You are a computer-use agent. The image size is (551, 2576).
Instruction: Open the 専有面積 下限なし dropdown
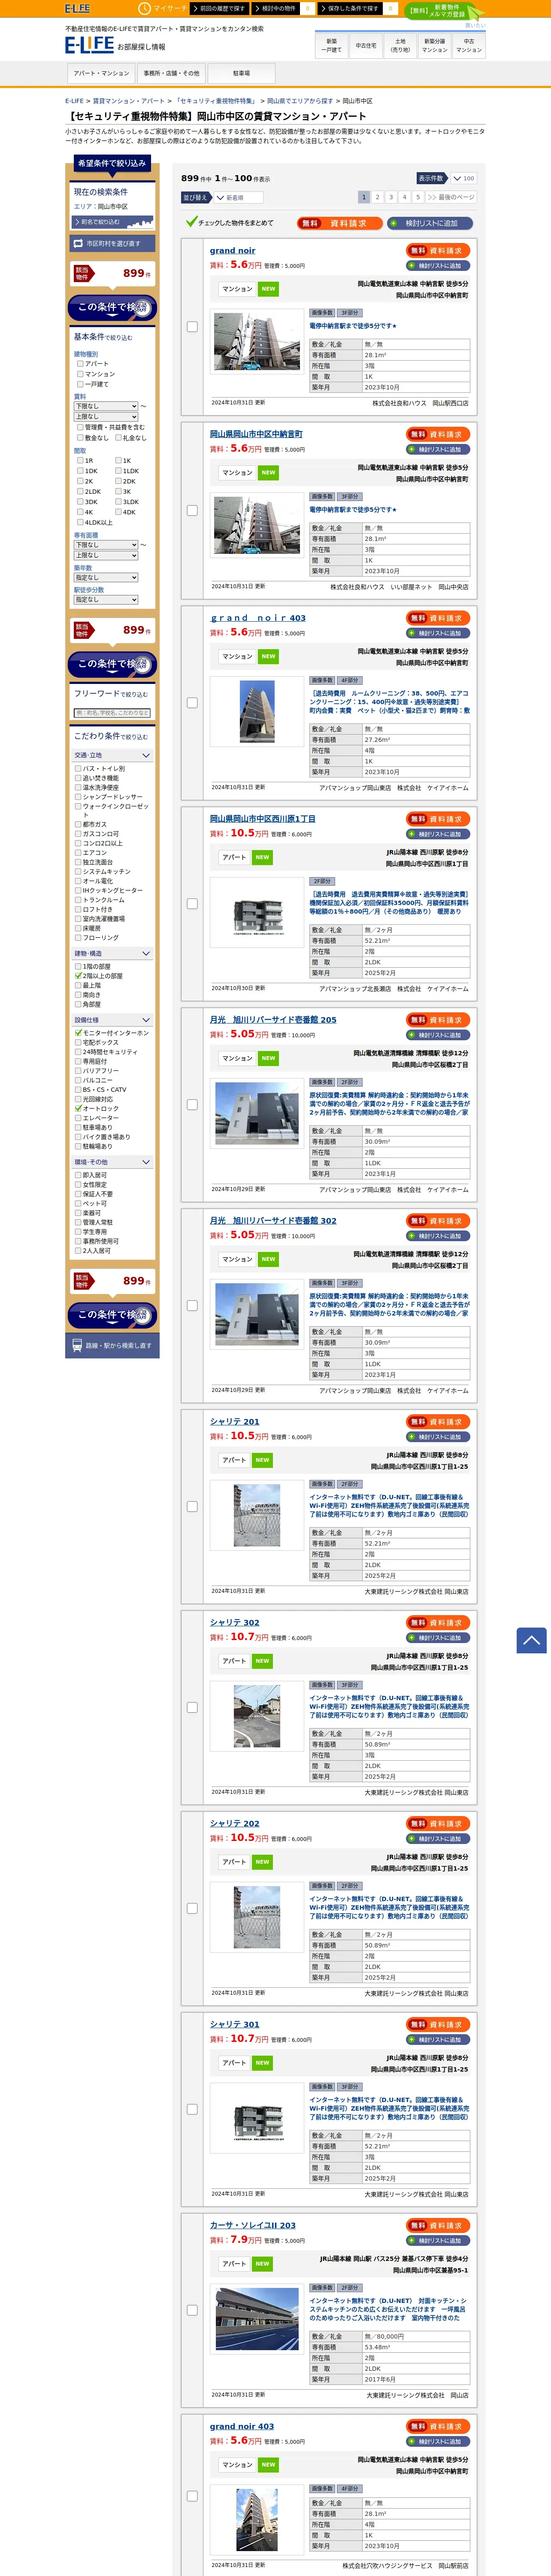[x=106, y=545]
